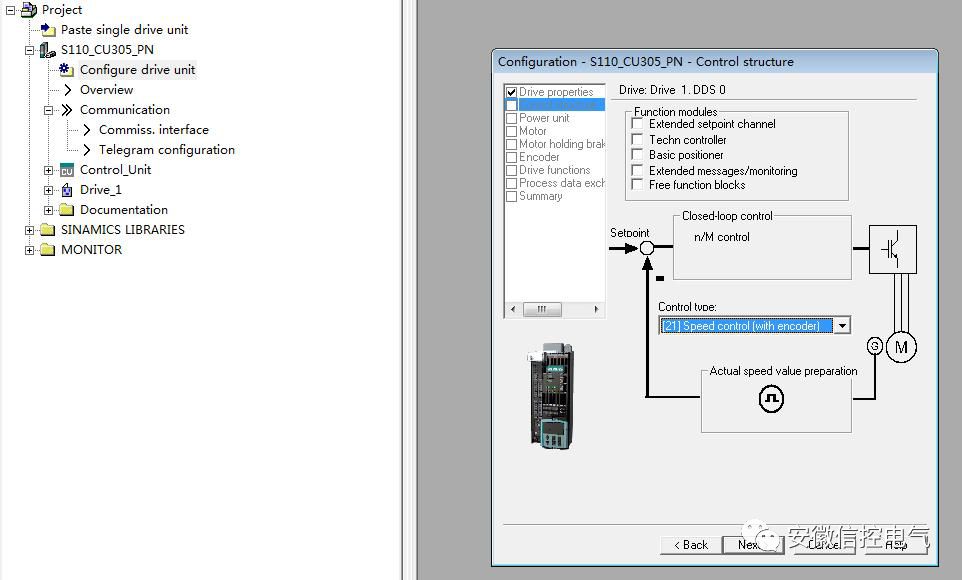
Task: Click the Overview arrow icon
Action: coord(67,90)
